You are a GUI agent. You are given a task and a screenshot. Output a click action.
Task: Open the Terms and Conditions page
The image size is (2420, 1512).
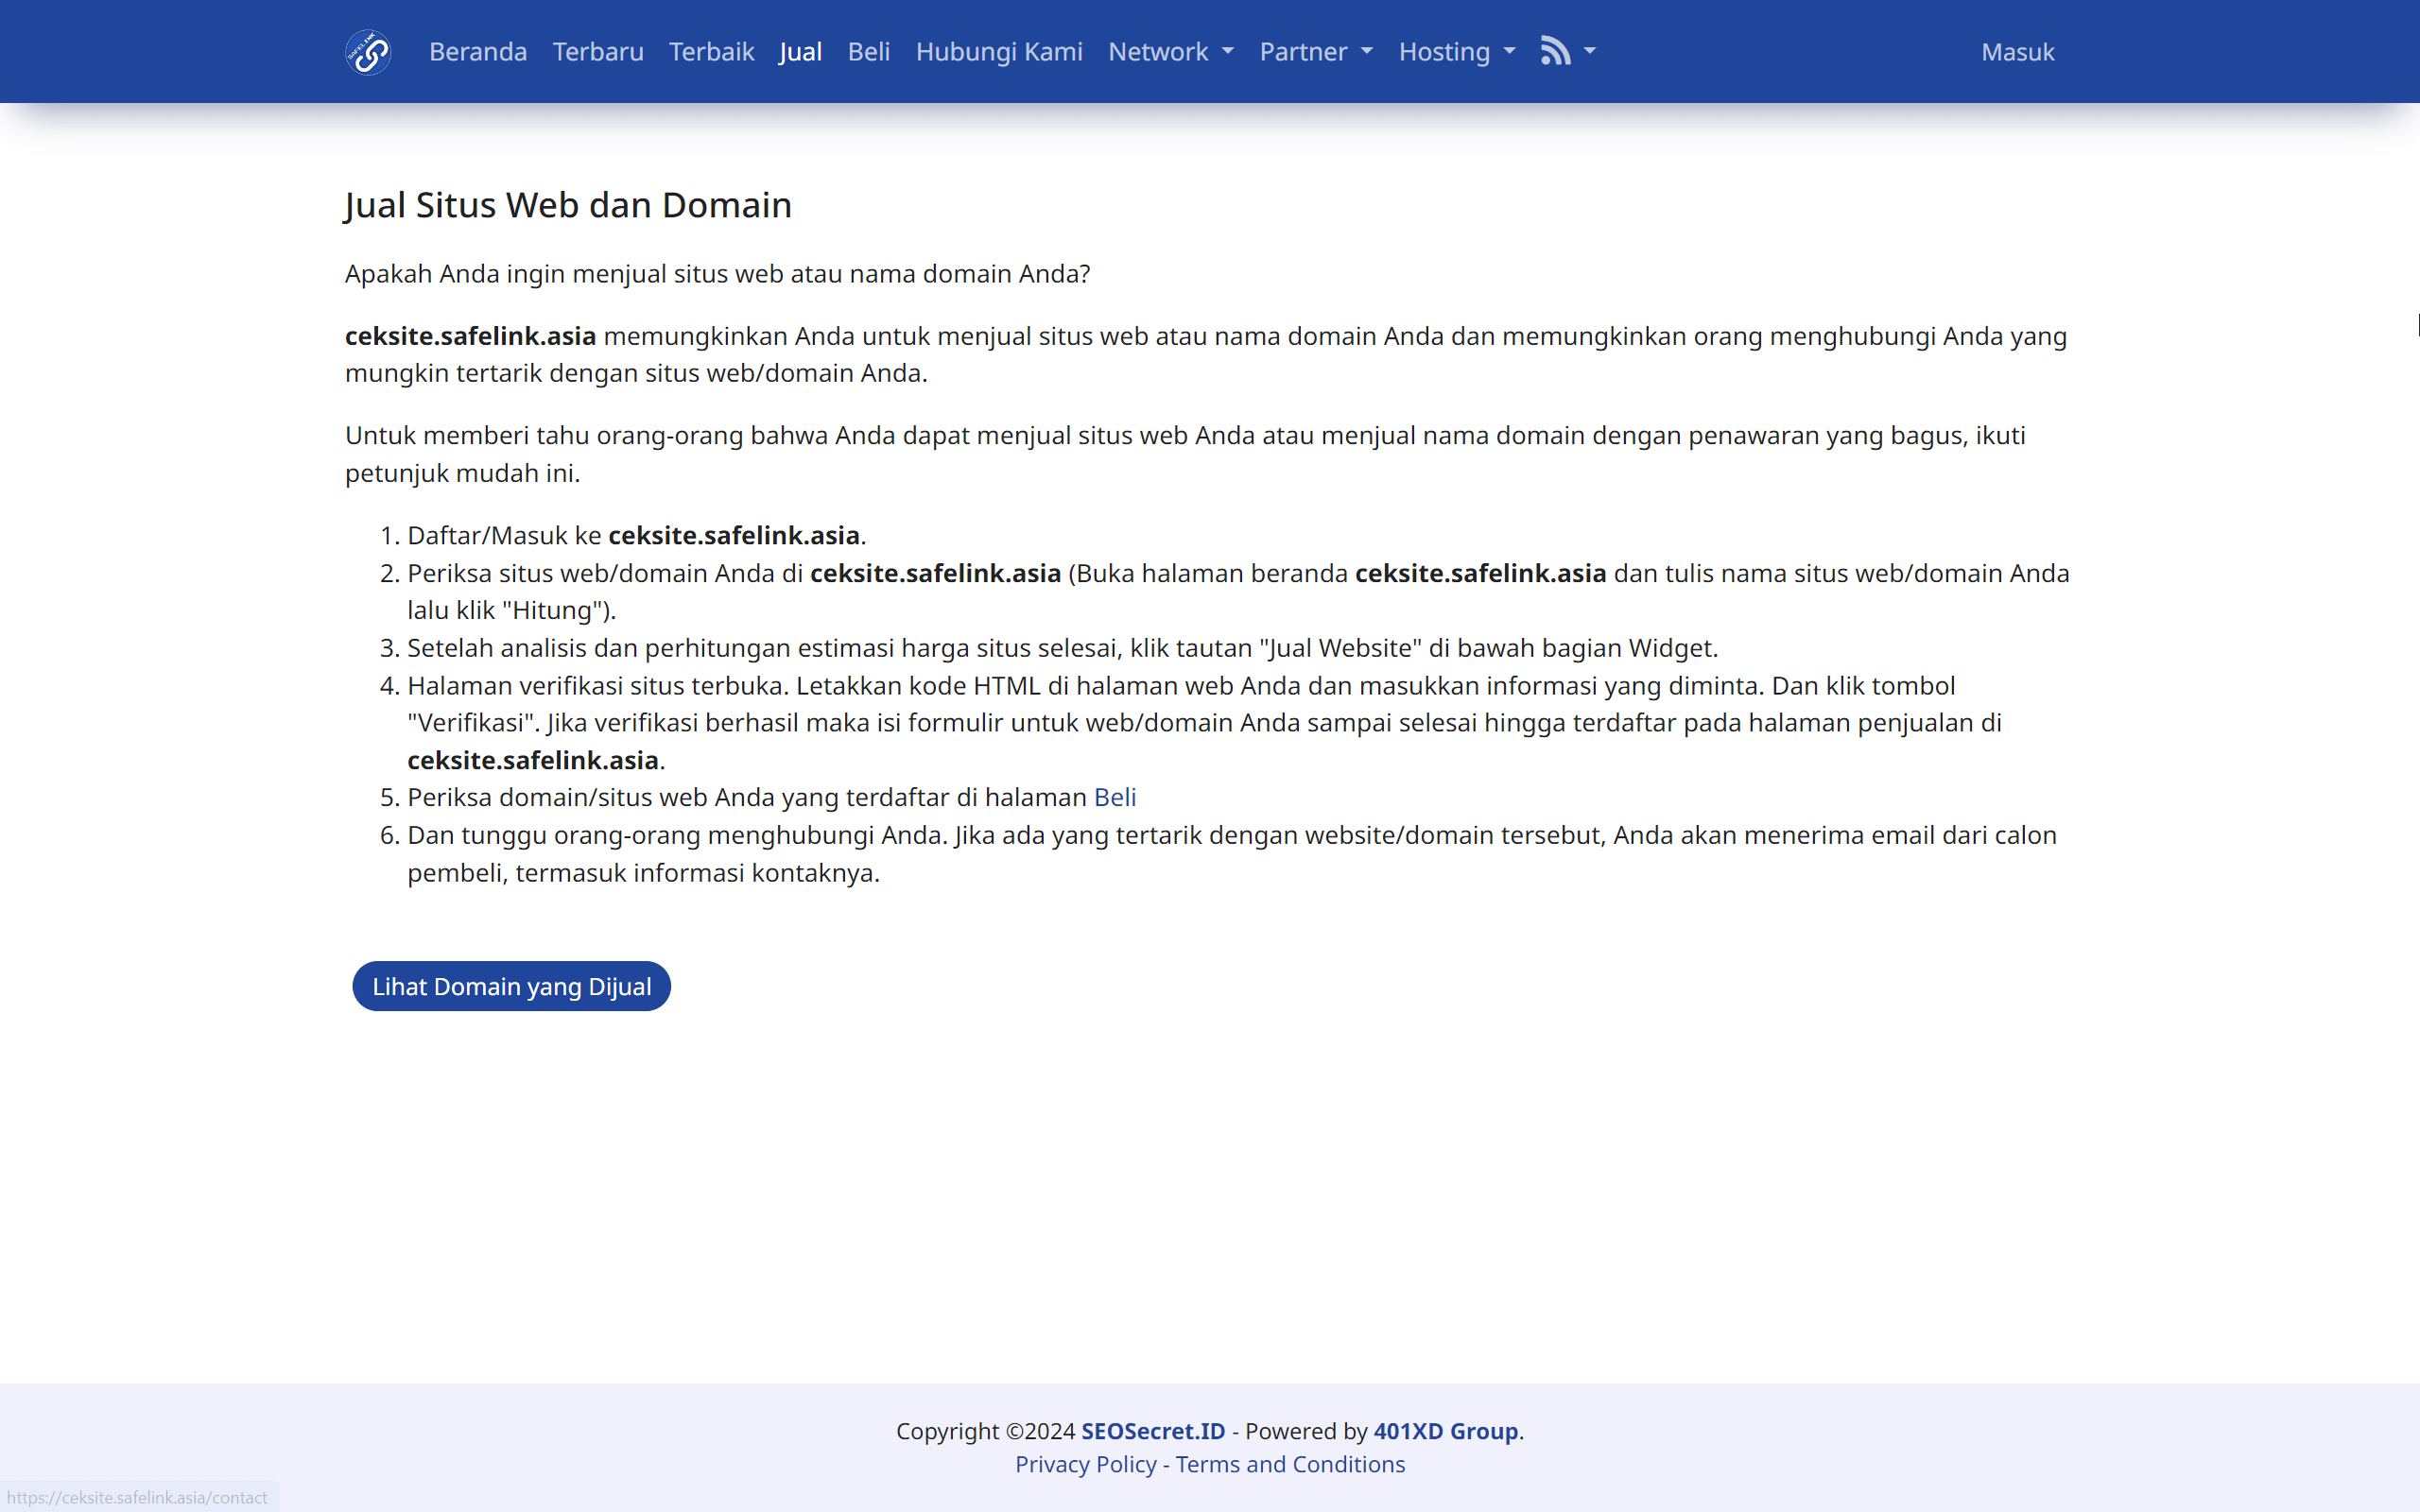click(1289, 1463)
